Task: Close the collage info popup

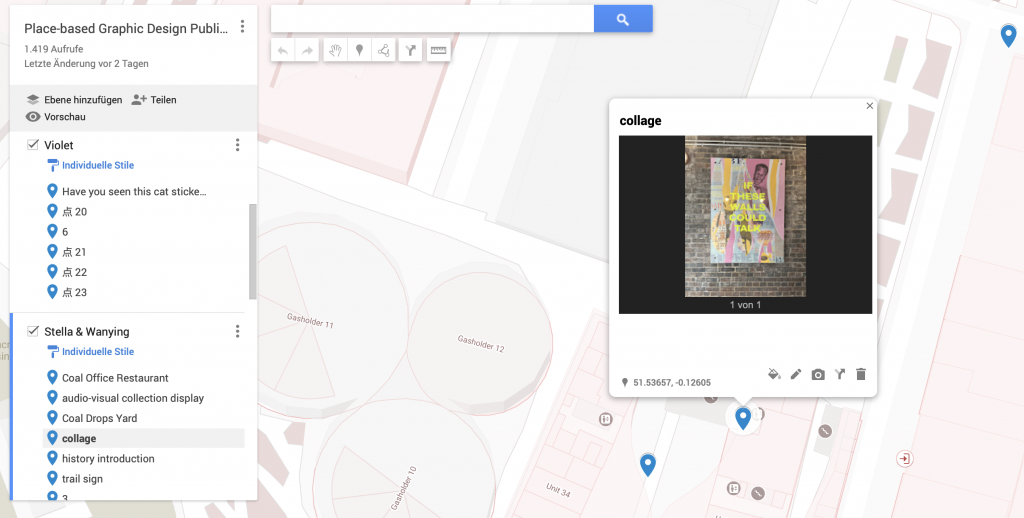Action: coord(869,106)
